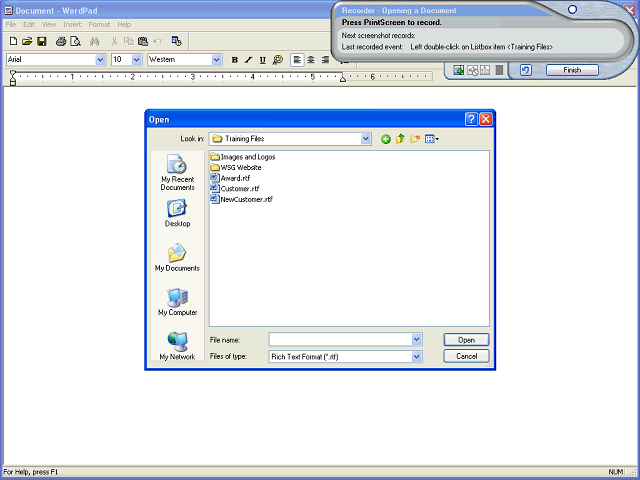Expand the Western script dropdown

pos(217,60)
